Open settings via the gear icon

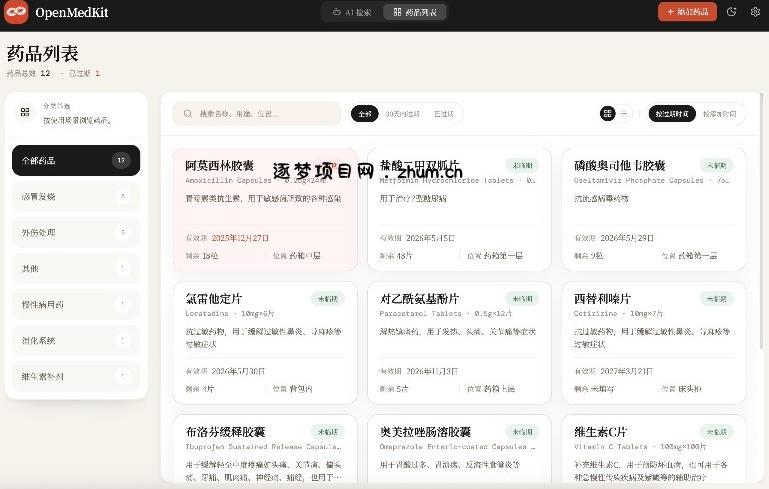pos(755,12)
